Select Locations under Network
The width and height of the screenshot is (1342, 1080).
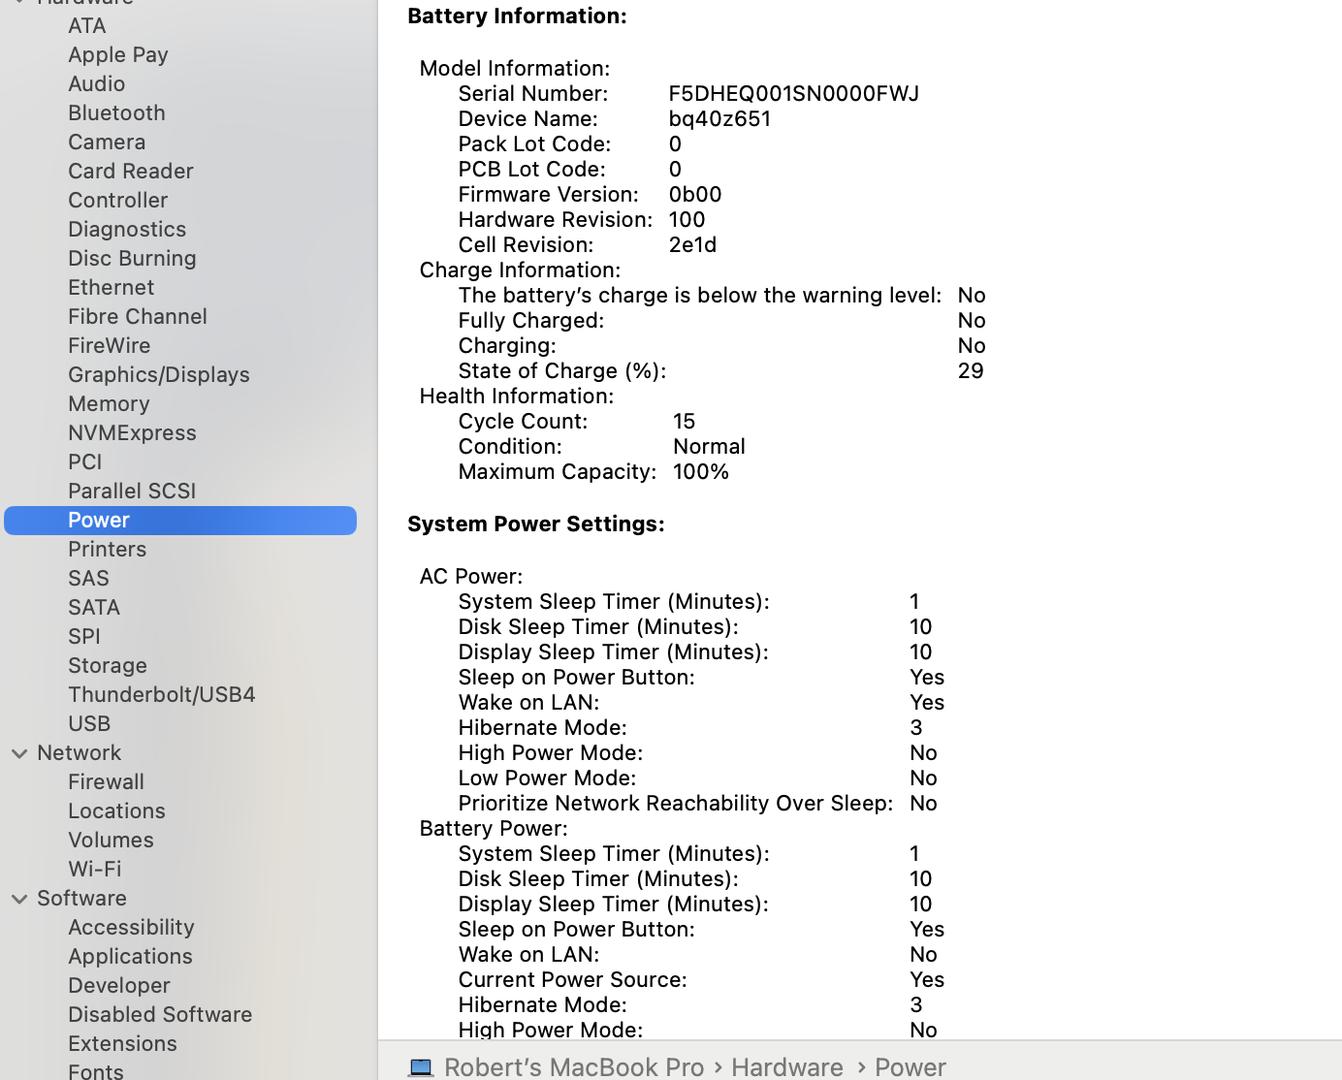(x=117, y=811)
